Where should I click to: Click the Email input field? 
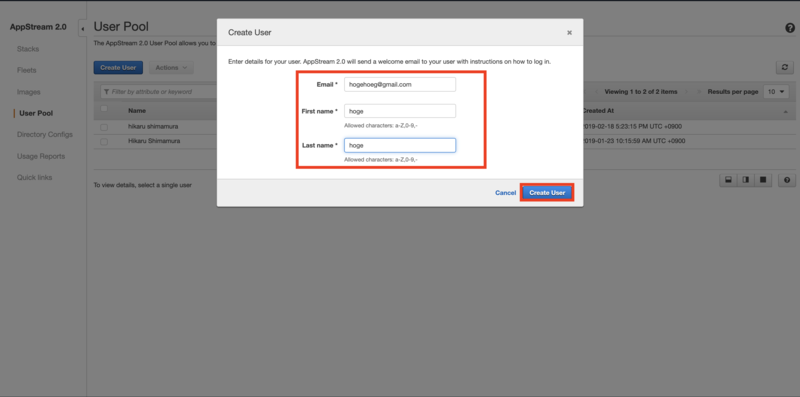coord(399,85)
